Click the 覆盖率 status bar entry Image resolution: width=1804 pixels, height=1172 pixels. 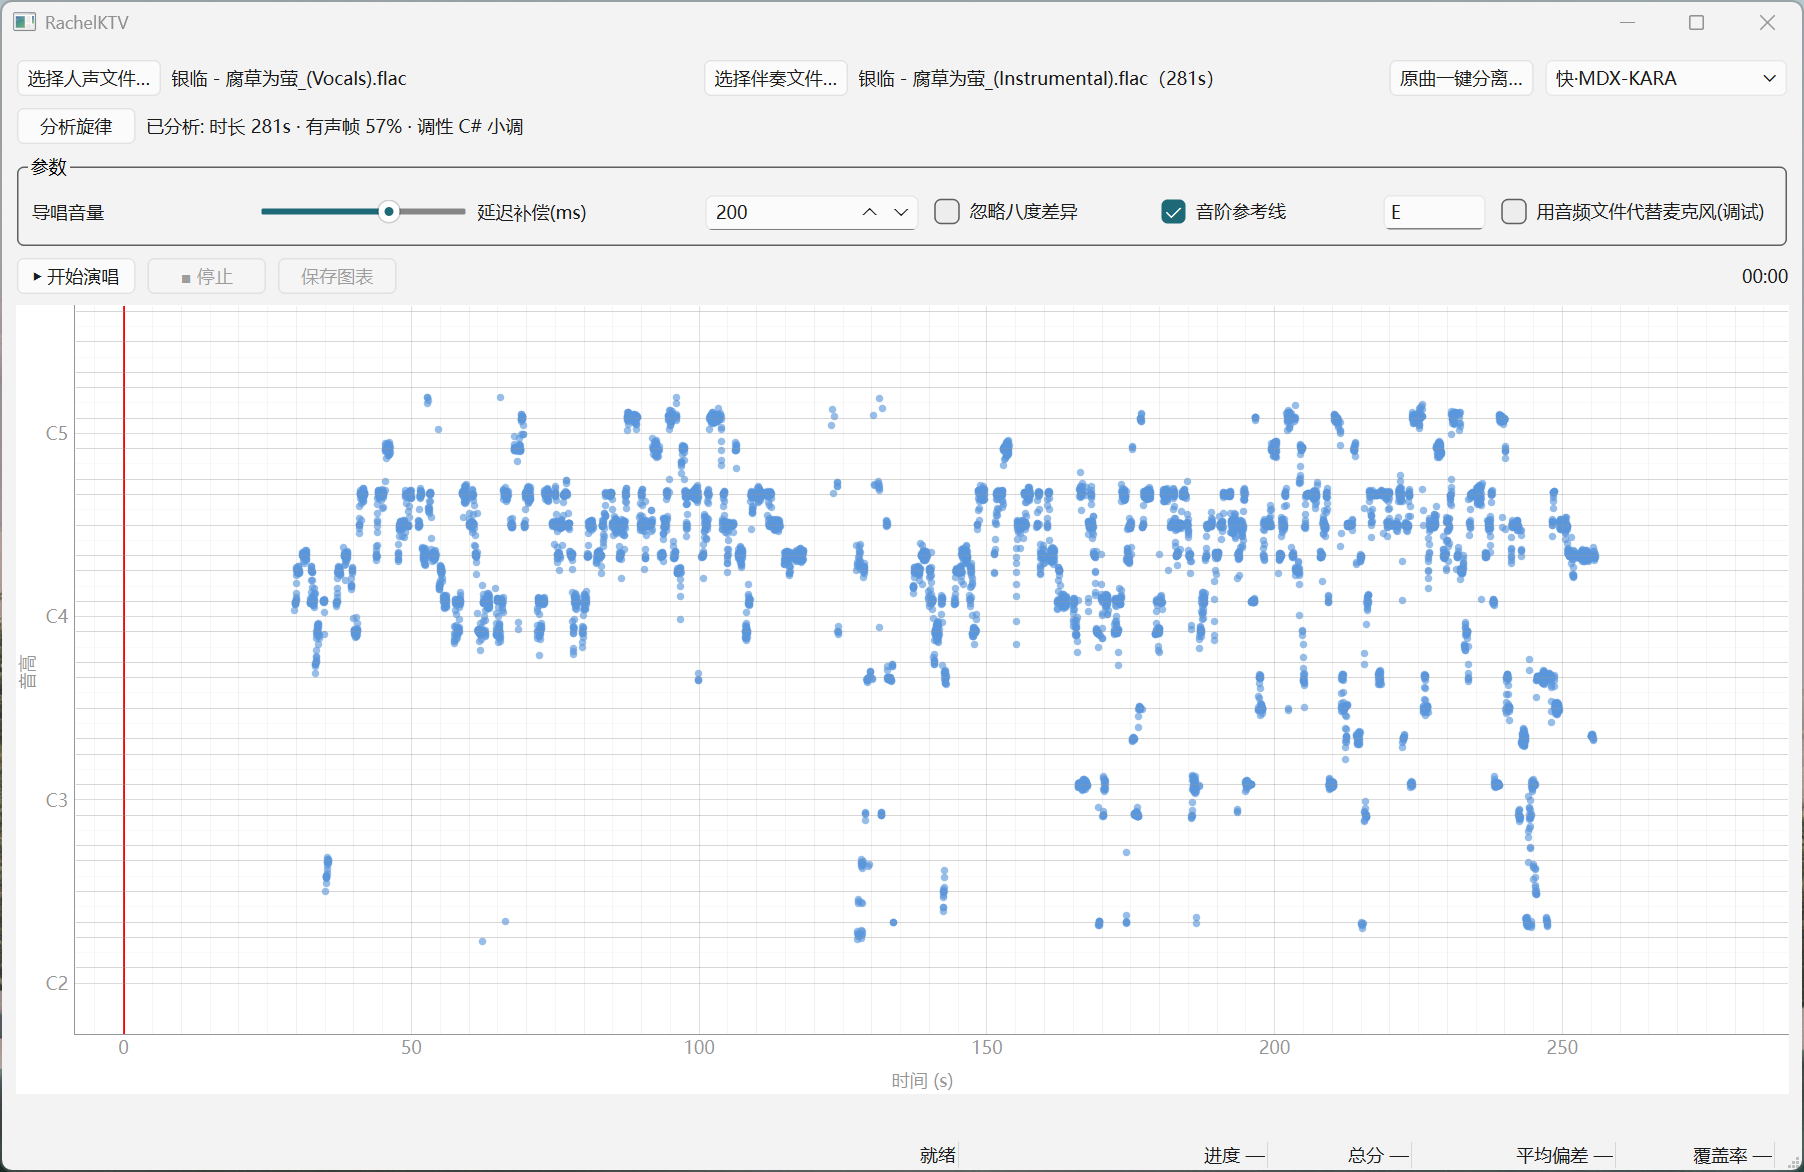pyautogui.click(x=1732, y=1155)
